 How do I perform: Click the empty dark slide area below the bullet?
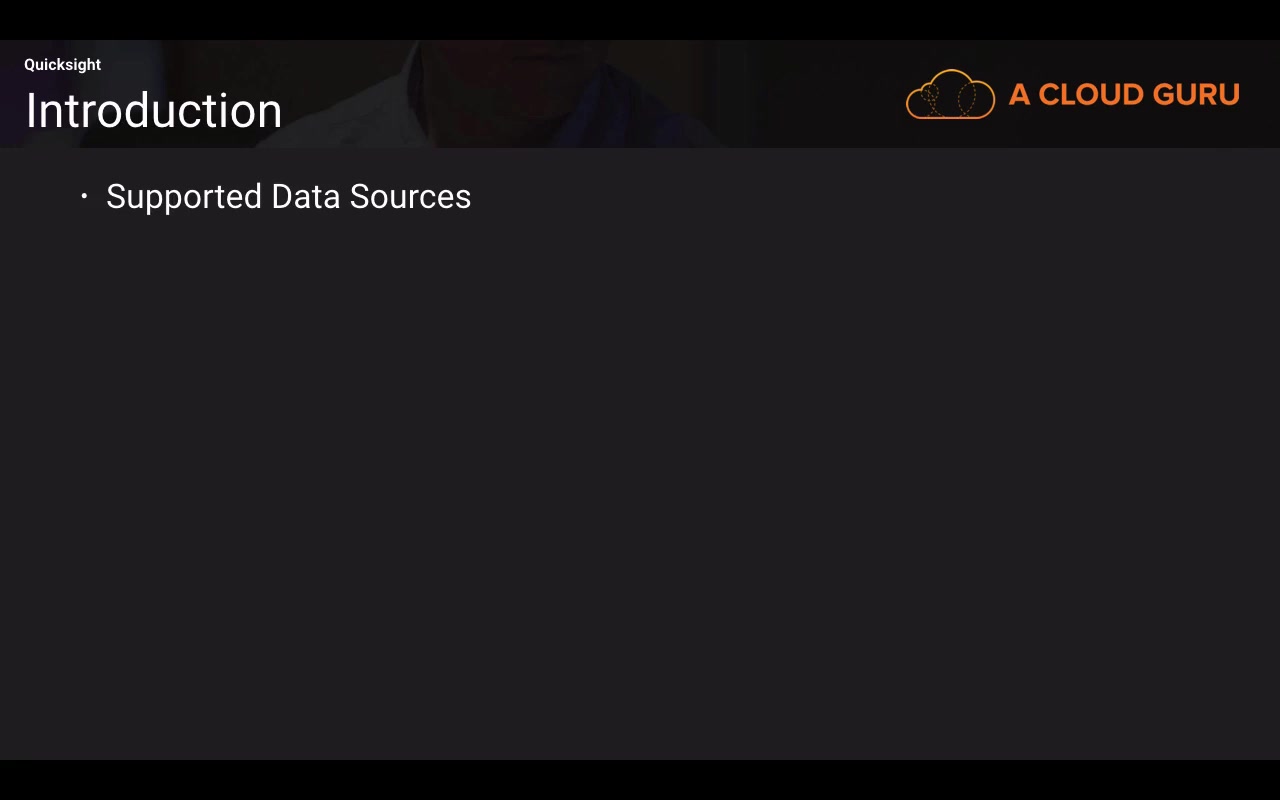point(640,480)
